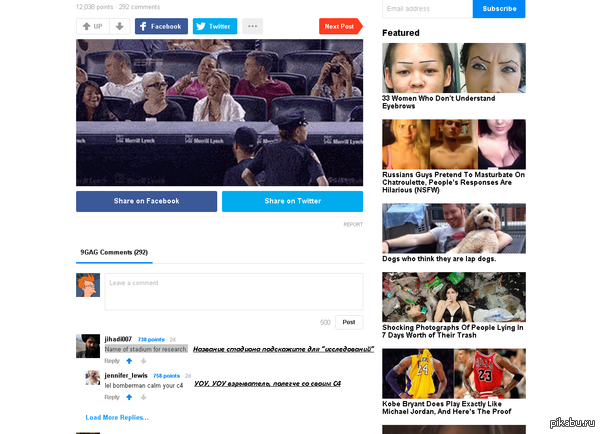Upvote jihadi007's comment with blue arrow
Viewport: 600px width, 434px height.
point(129,361)
